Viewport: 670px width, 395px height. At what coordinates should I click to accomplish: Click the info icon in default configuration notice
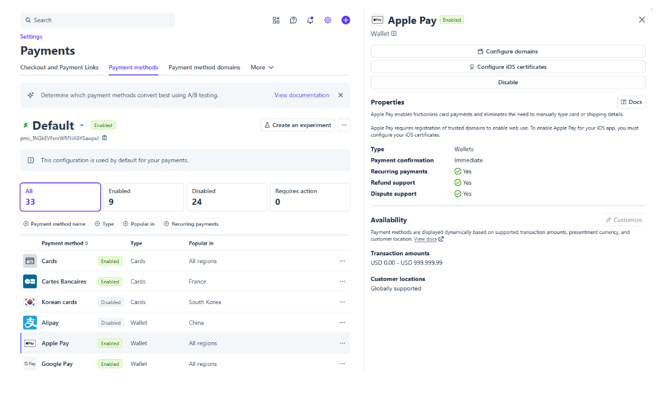coord(31,160)
